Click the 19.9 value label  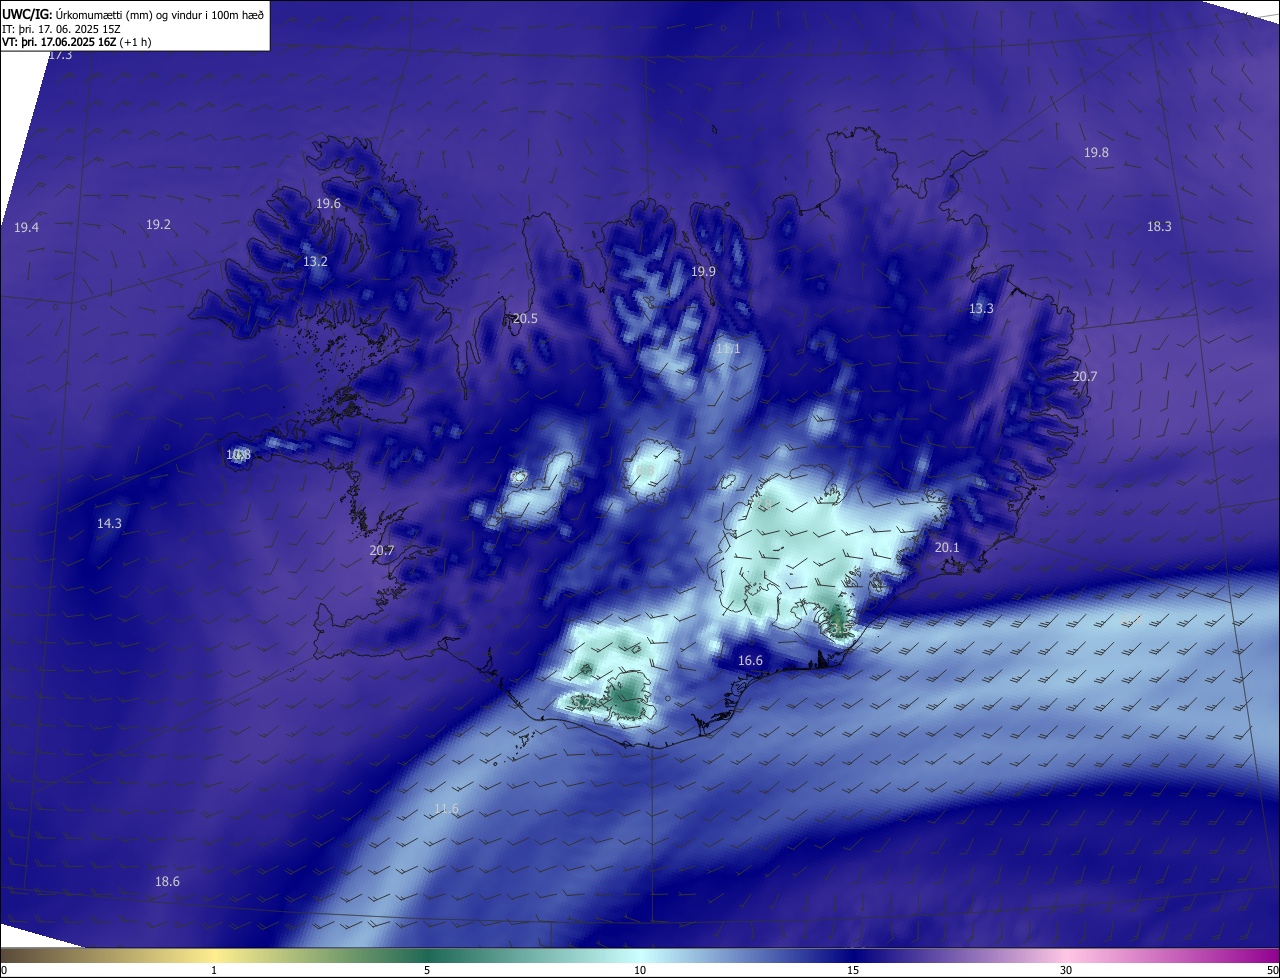(x=703, y=272)
